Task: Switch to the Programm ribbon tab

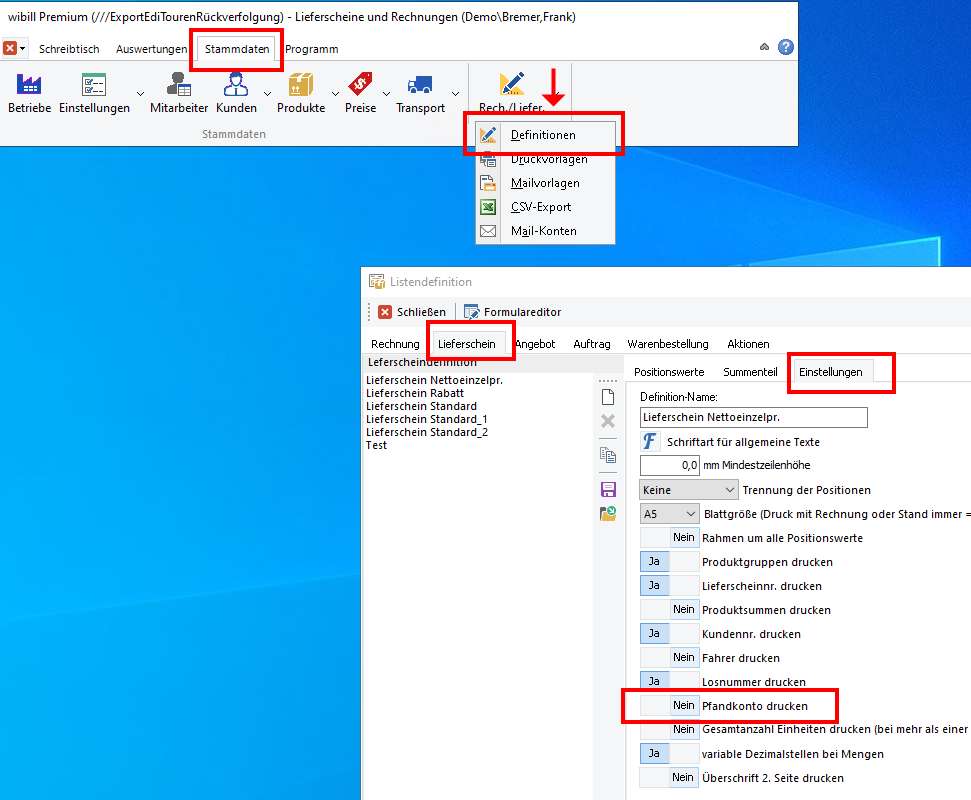Action: 311,49
